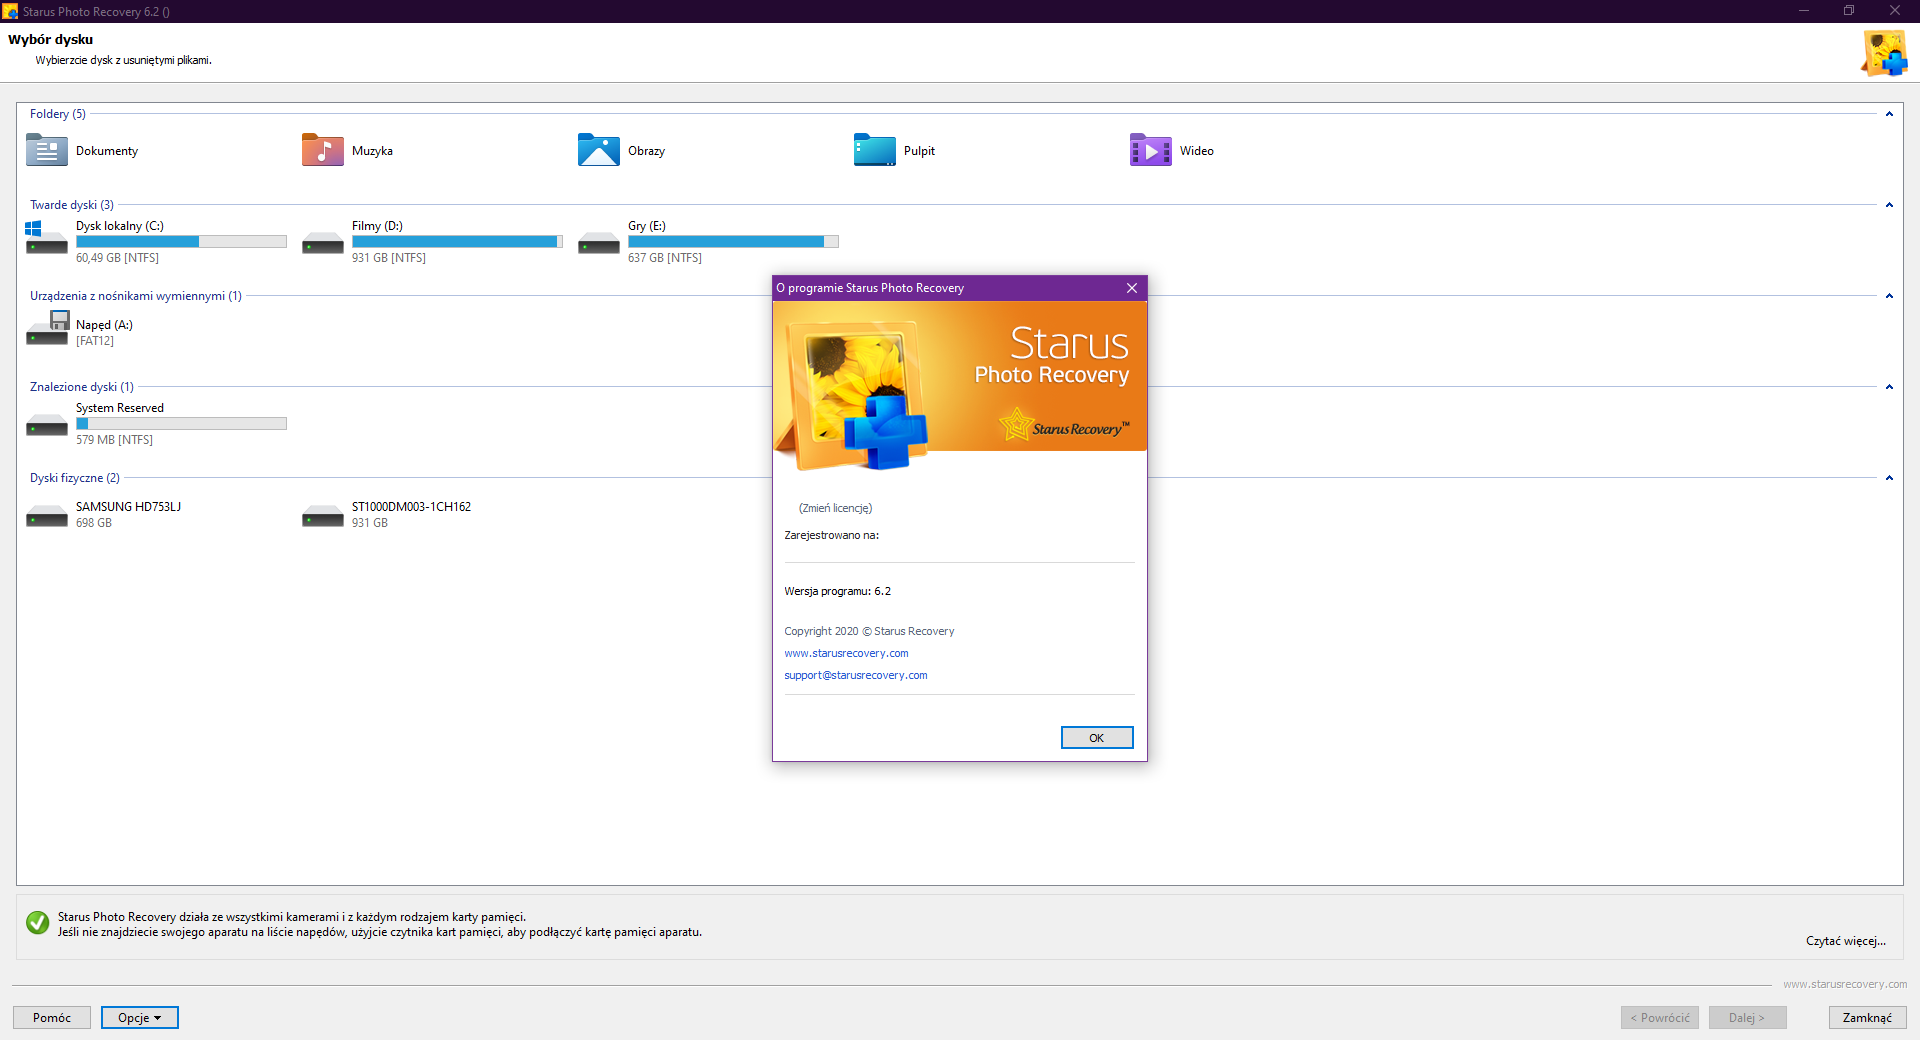
Task: Click the 'Obrazy' folder label
Action: click(x=646, y=151)
